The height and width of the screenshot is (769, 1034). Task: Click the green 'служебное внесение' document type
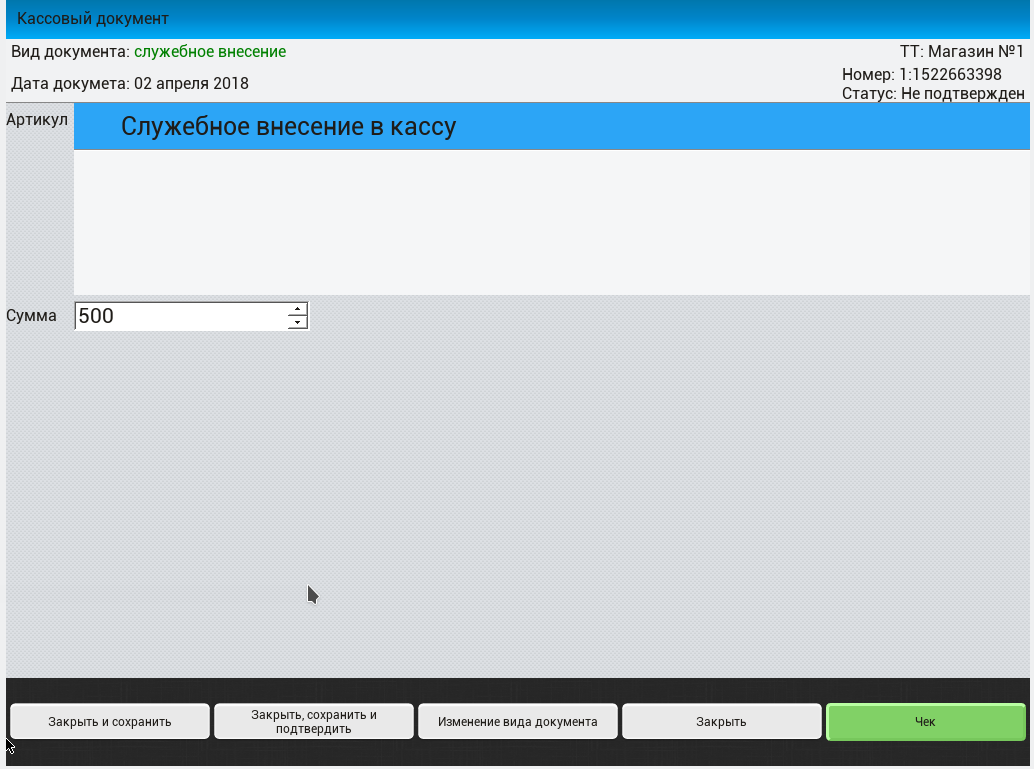pos(210,51)
